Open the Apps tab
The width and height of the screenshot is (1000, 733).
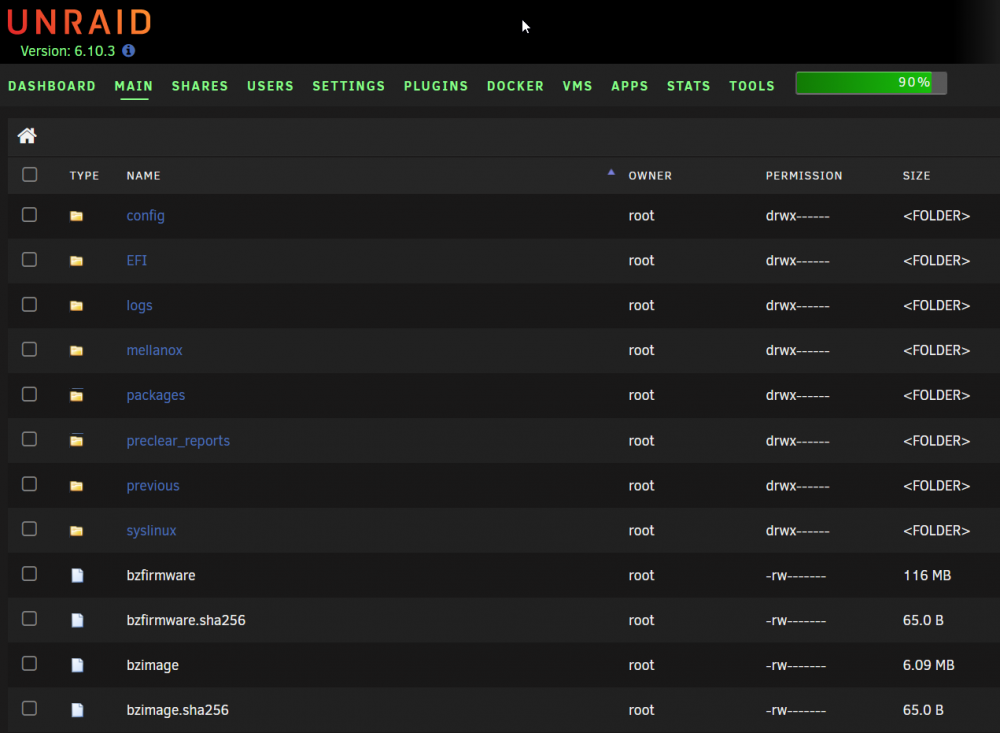pyautogui.click(x=629, y=86)
